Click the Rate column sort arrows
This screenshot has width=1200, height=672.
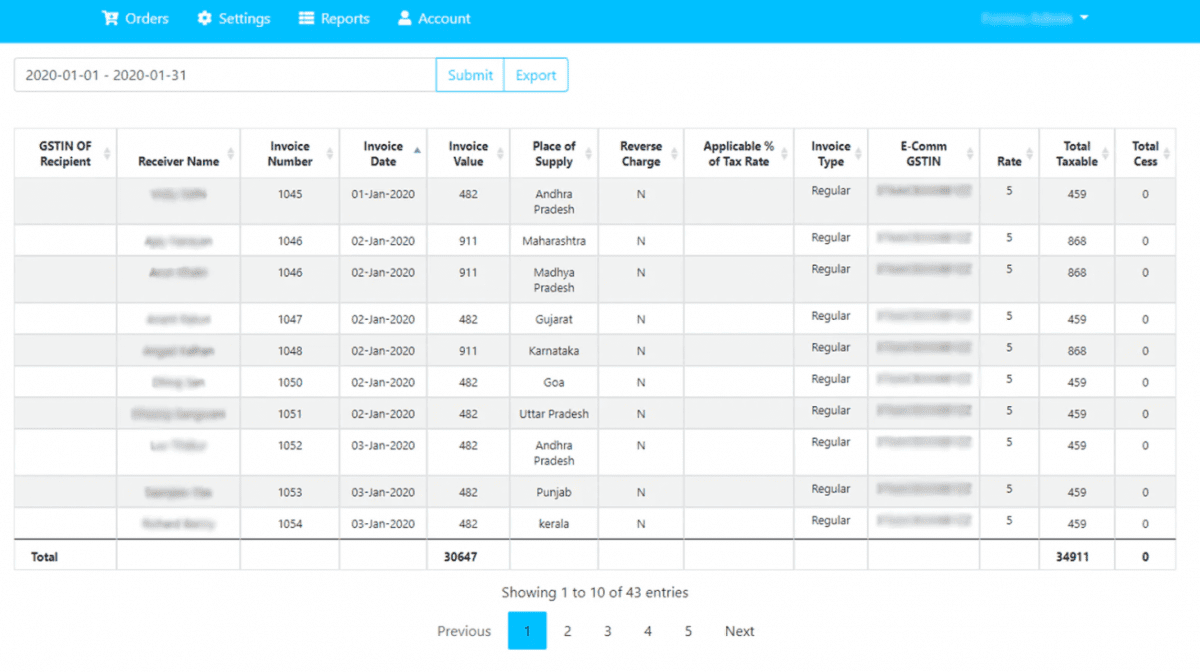tap(1027, 152)
